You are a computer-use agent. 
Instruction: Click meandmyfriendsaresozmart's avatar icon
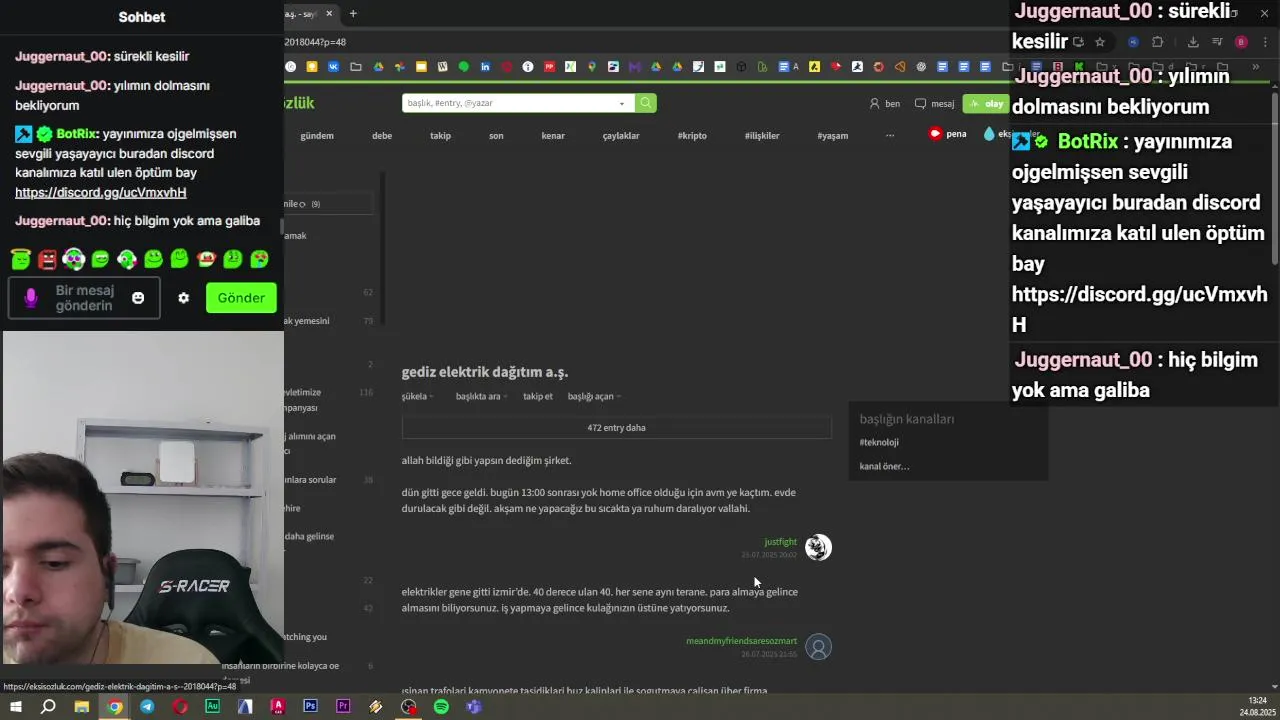tap(818, 647)
